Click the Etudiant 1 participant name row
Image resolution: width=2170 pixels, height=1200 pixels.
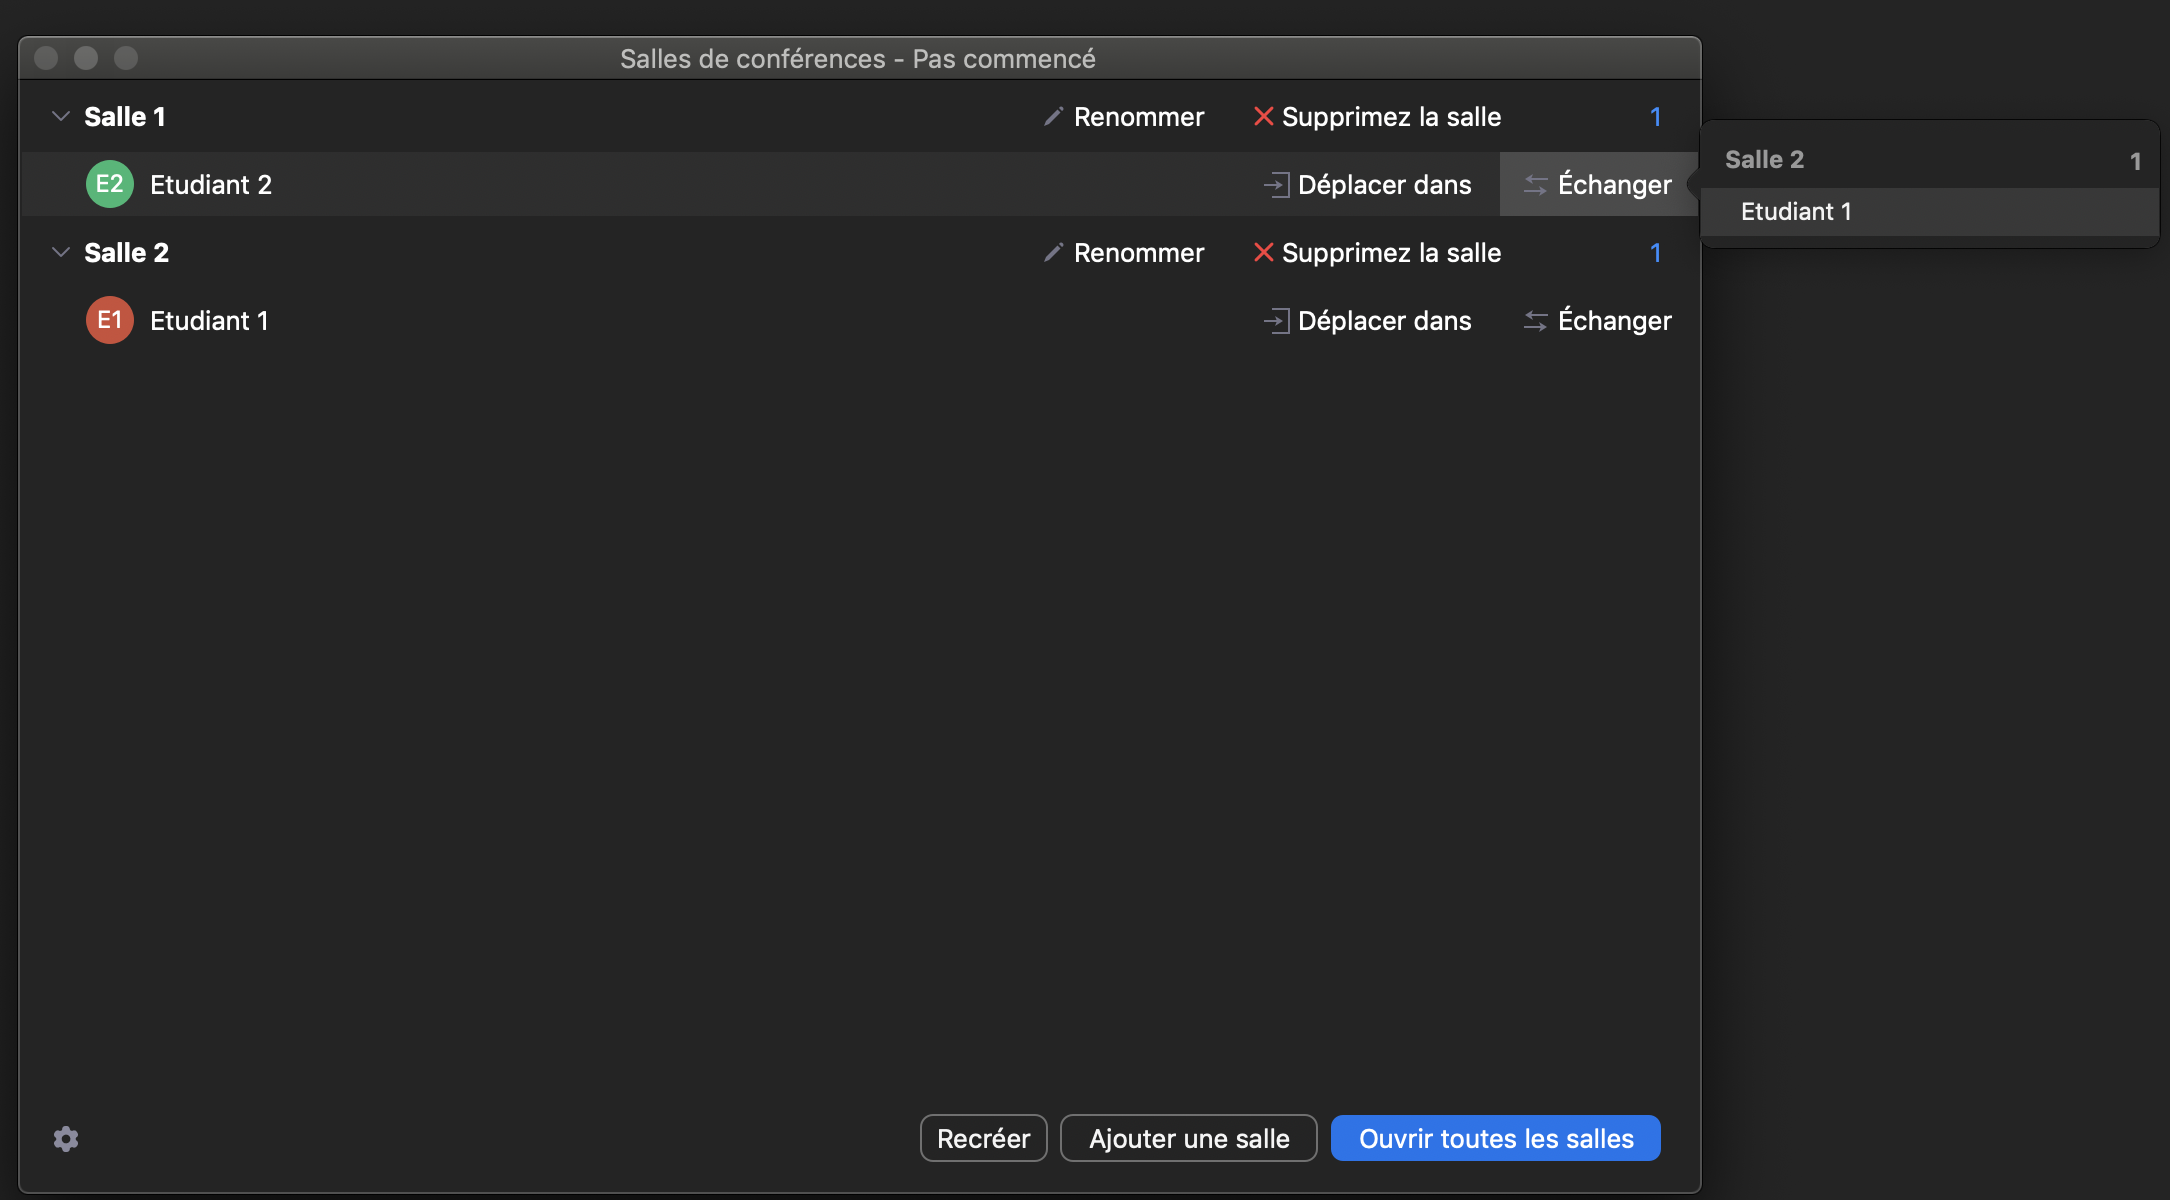coord(209,321)
